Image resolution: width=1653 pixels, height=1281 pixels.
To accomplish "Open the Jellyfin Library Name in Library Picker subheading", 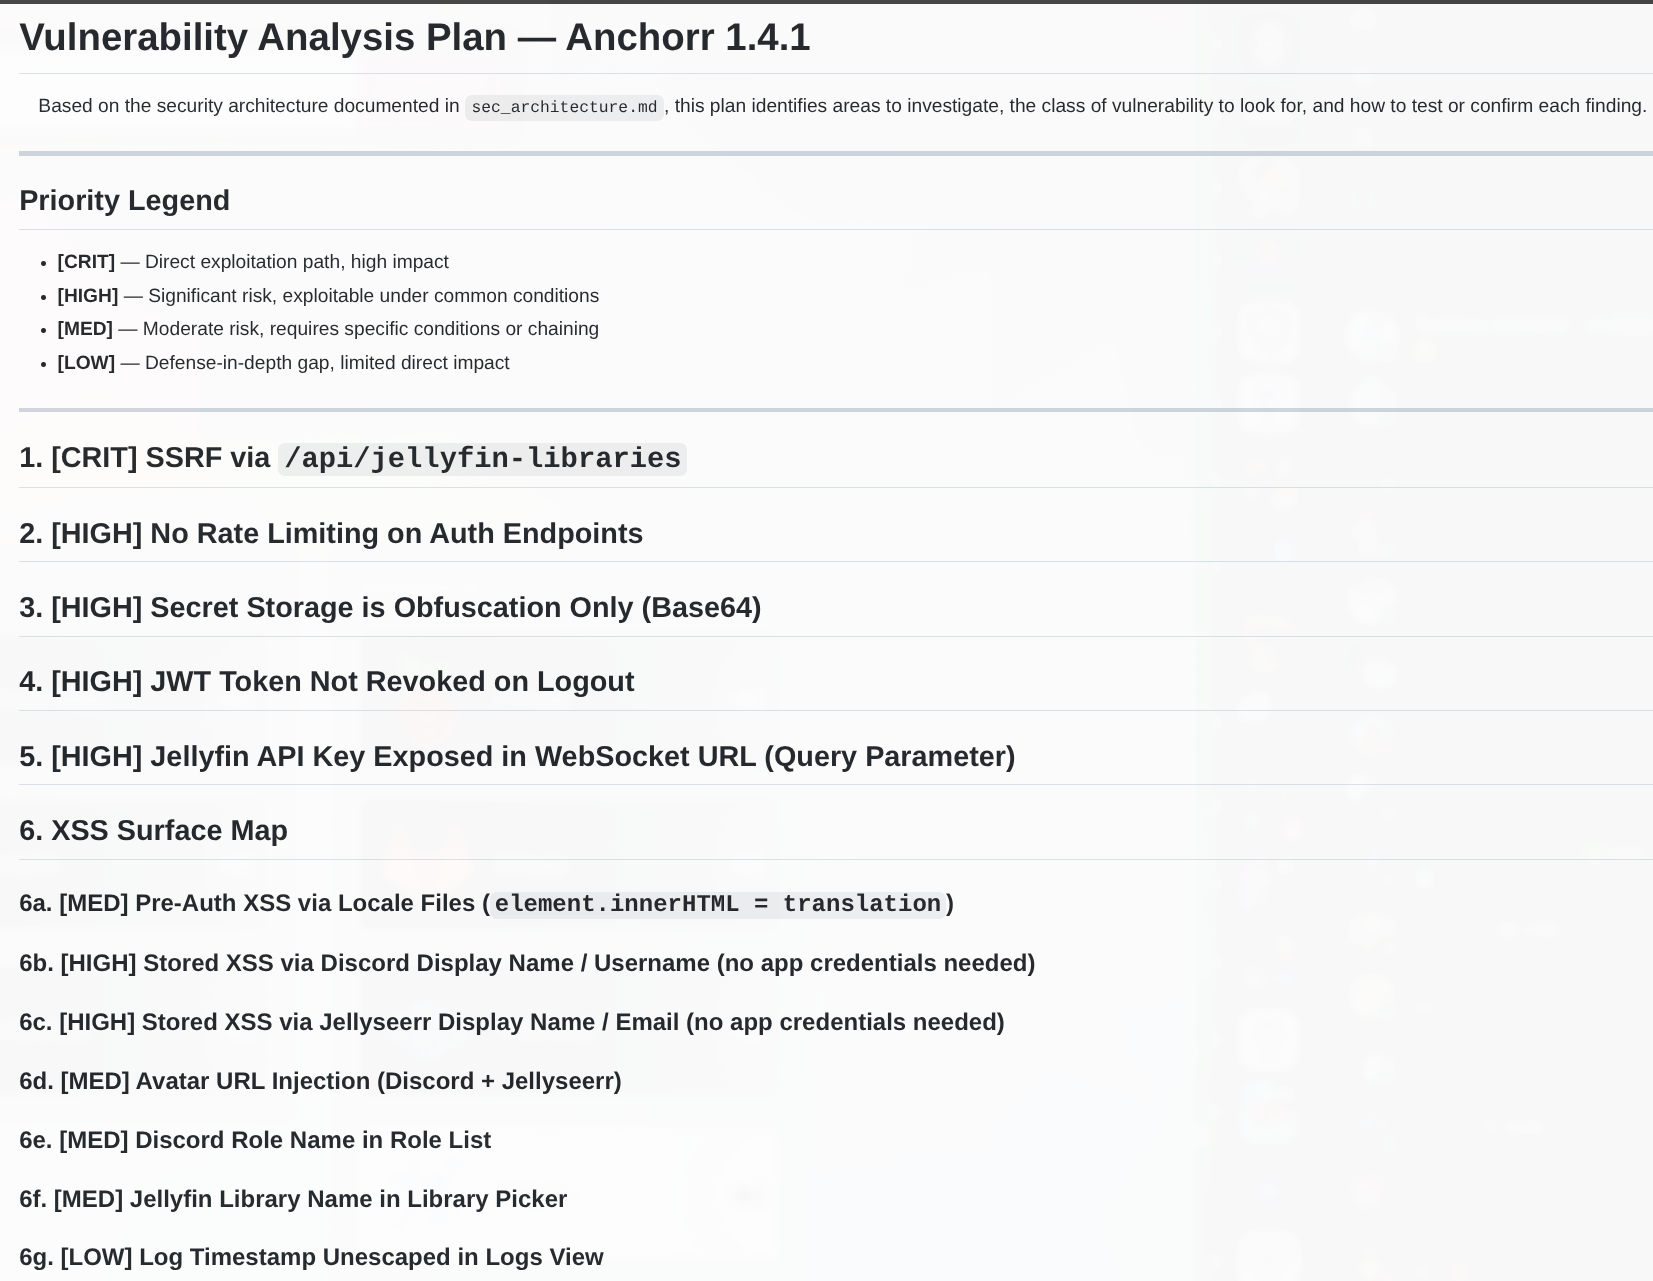I will pyautogui.click(x=293, y=1199).
